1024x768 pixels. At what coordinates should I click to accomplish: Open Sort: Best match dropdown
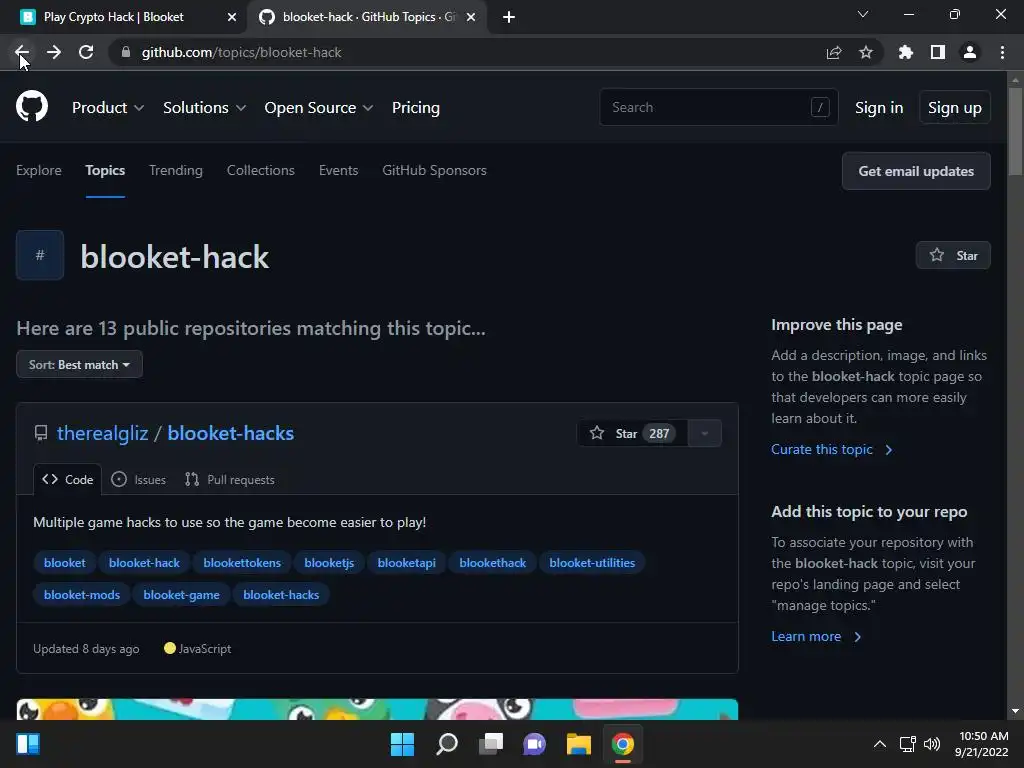tap(79, 364)
